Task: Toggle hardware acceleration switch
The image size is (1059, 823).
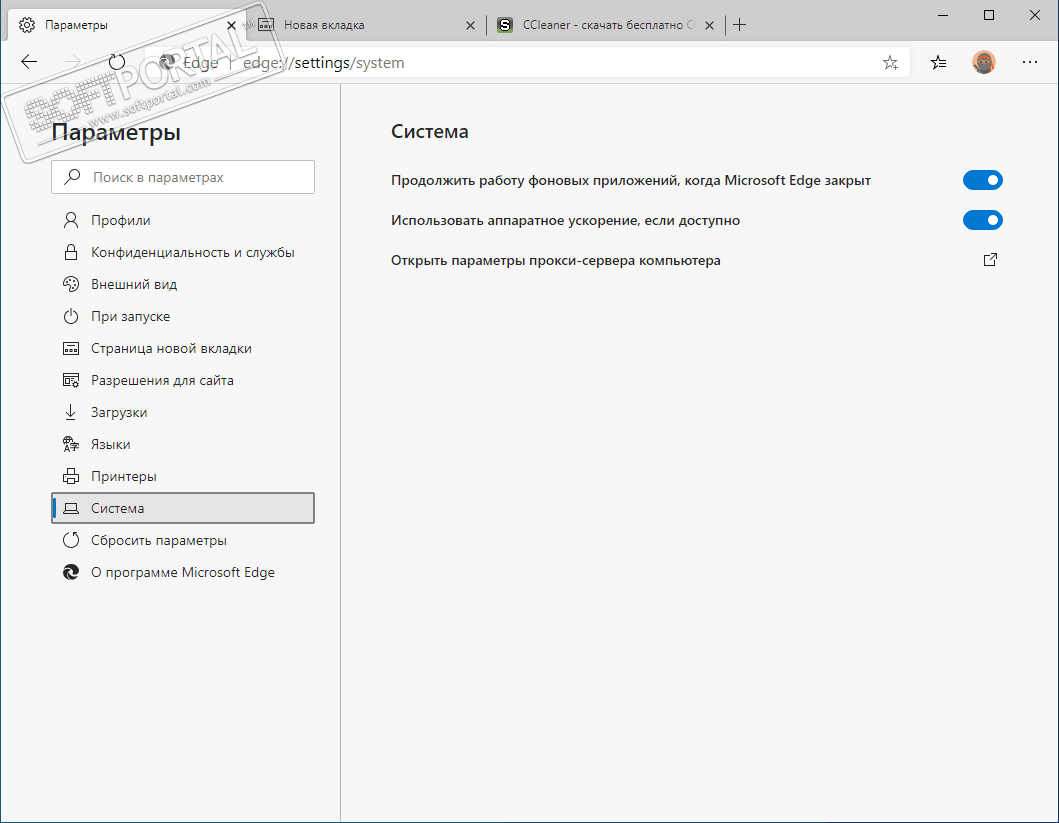Action: click(983, 220)
